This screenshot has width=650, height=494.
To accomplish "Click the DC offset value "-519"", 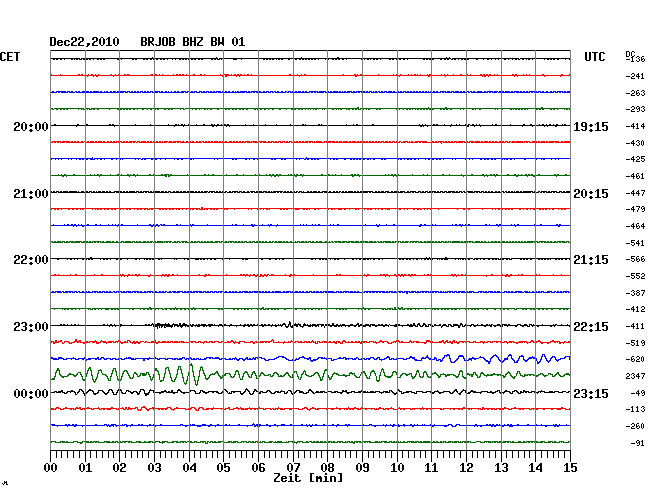I will coord(635,343).
